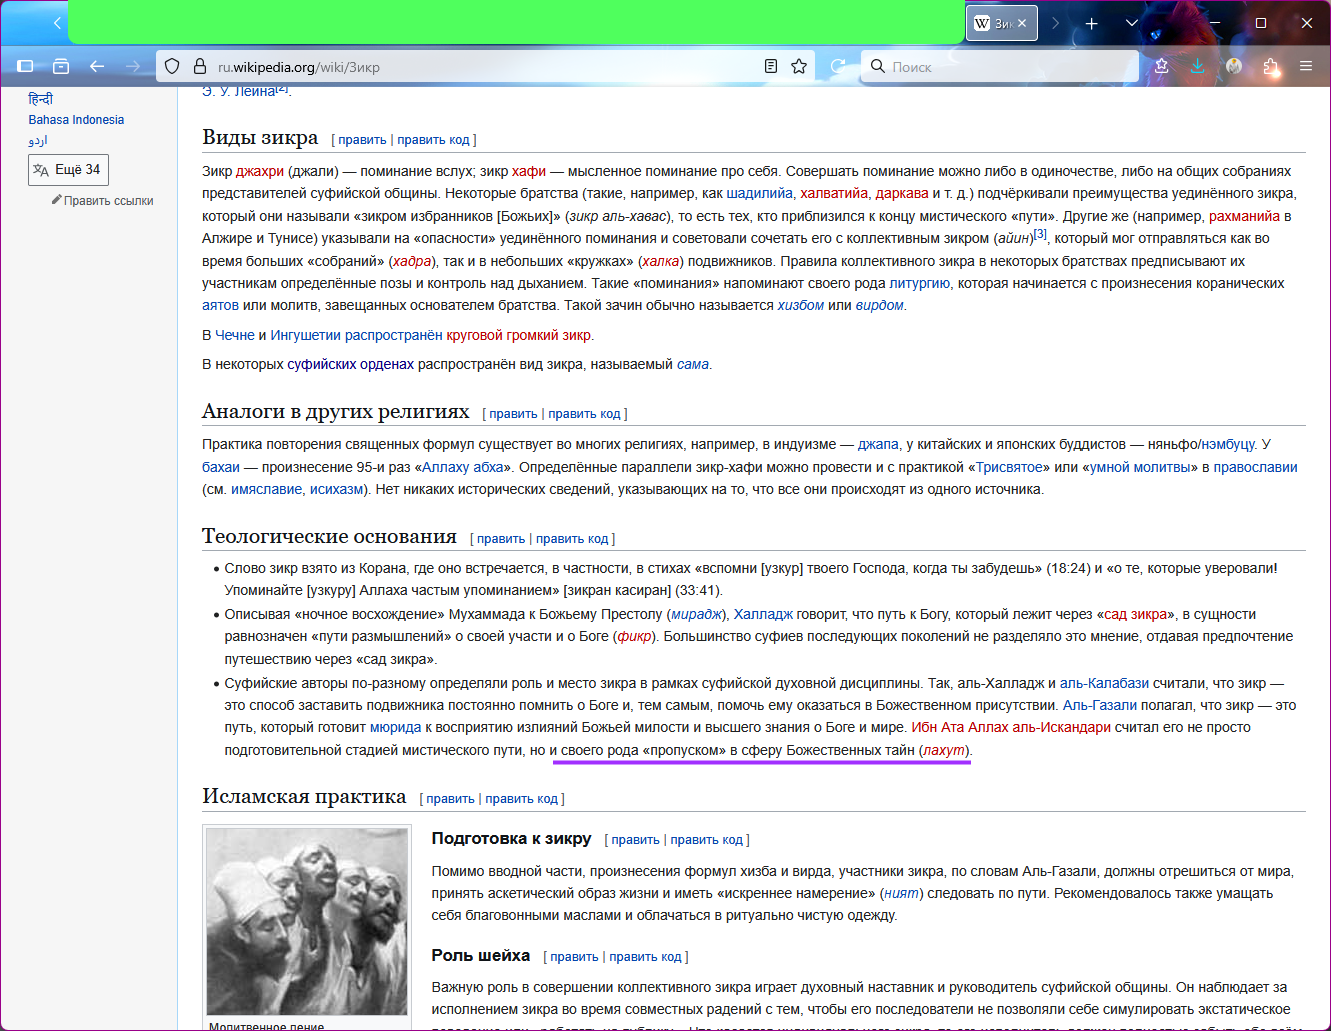Click править код next to Виды зикра
The height and width of the screenshot is (1031, 1331).
point(433,140)
